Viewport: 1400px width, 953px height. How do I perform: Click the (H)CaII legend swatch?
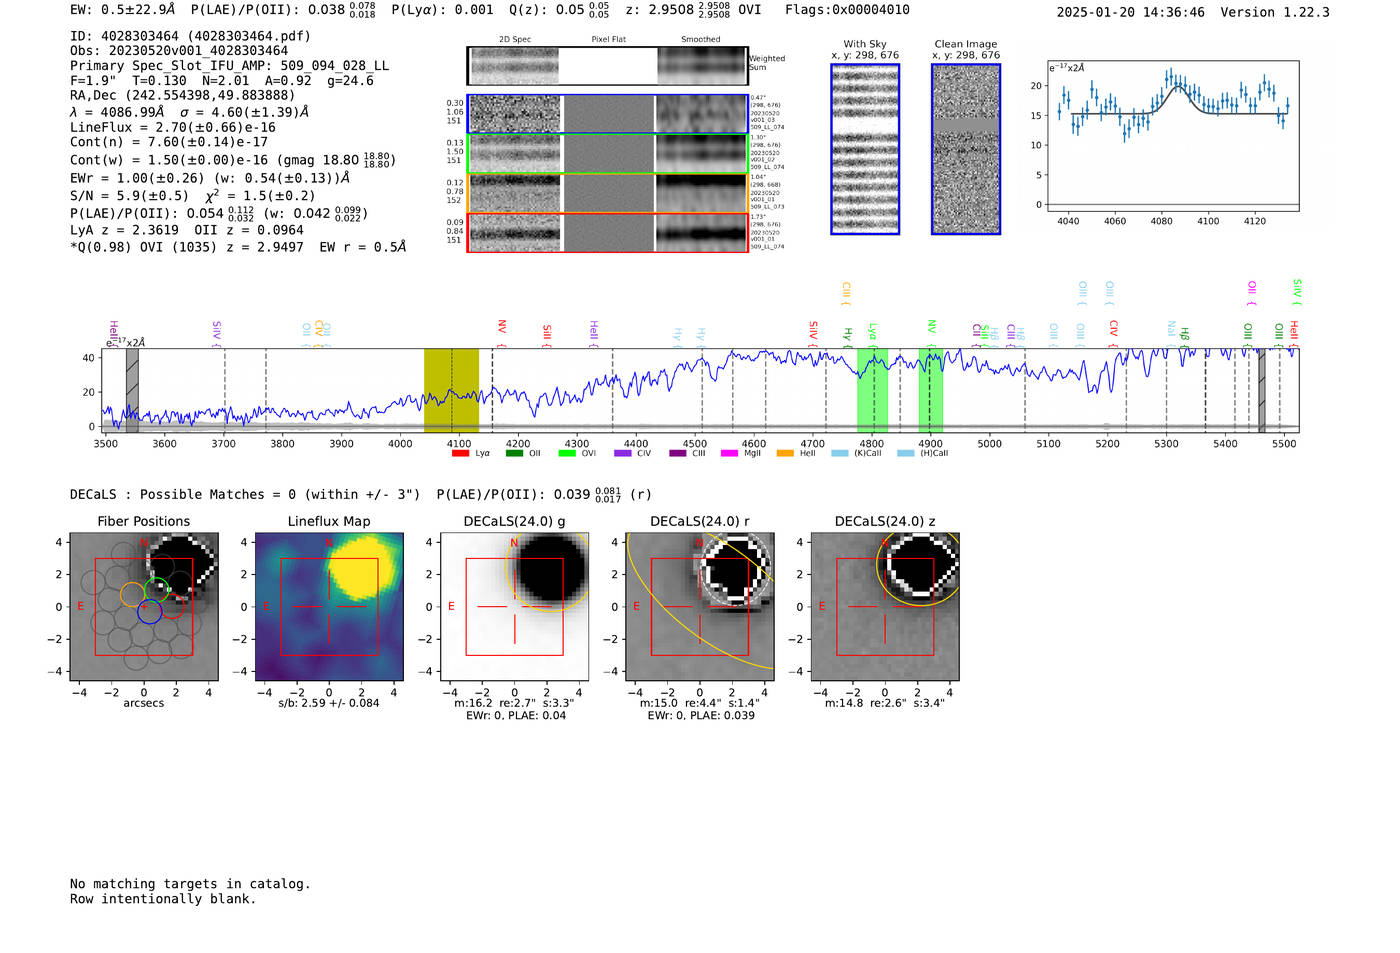(x=906, y=453)
